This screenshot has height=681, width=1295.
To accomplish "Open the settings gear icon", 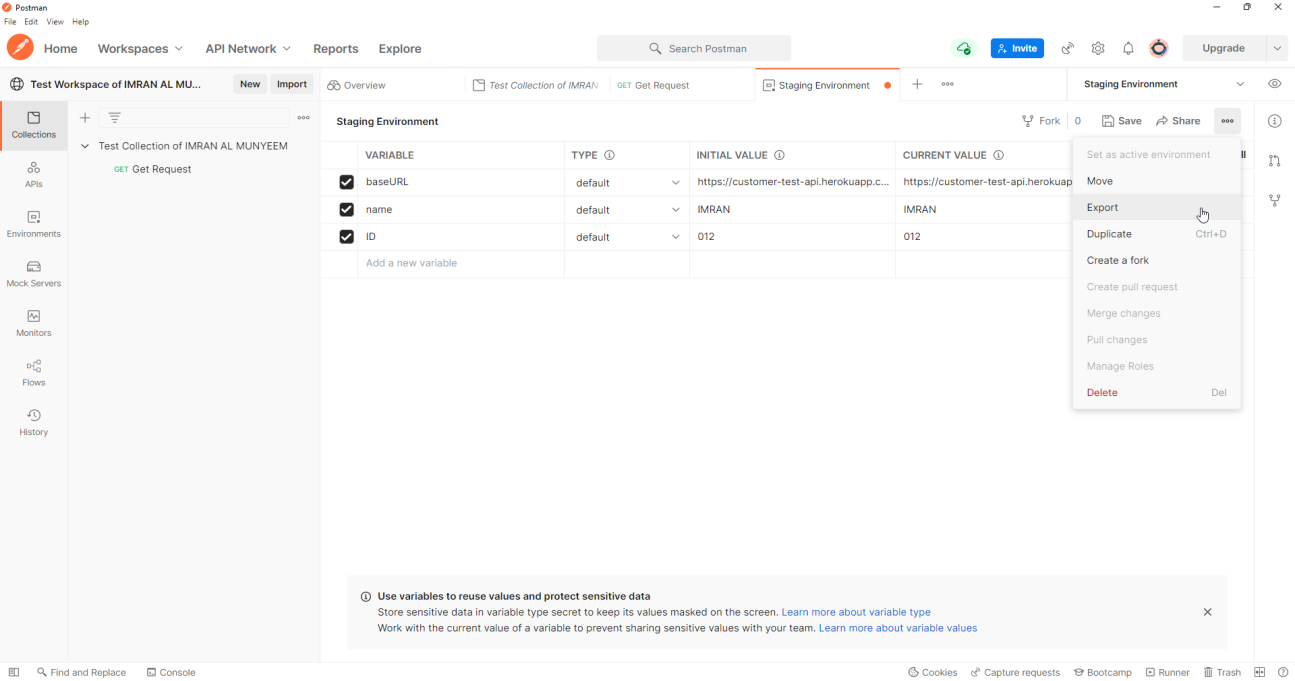I will (1098, 48).
